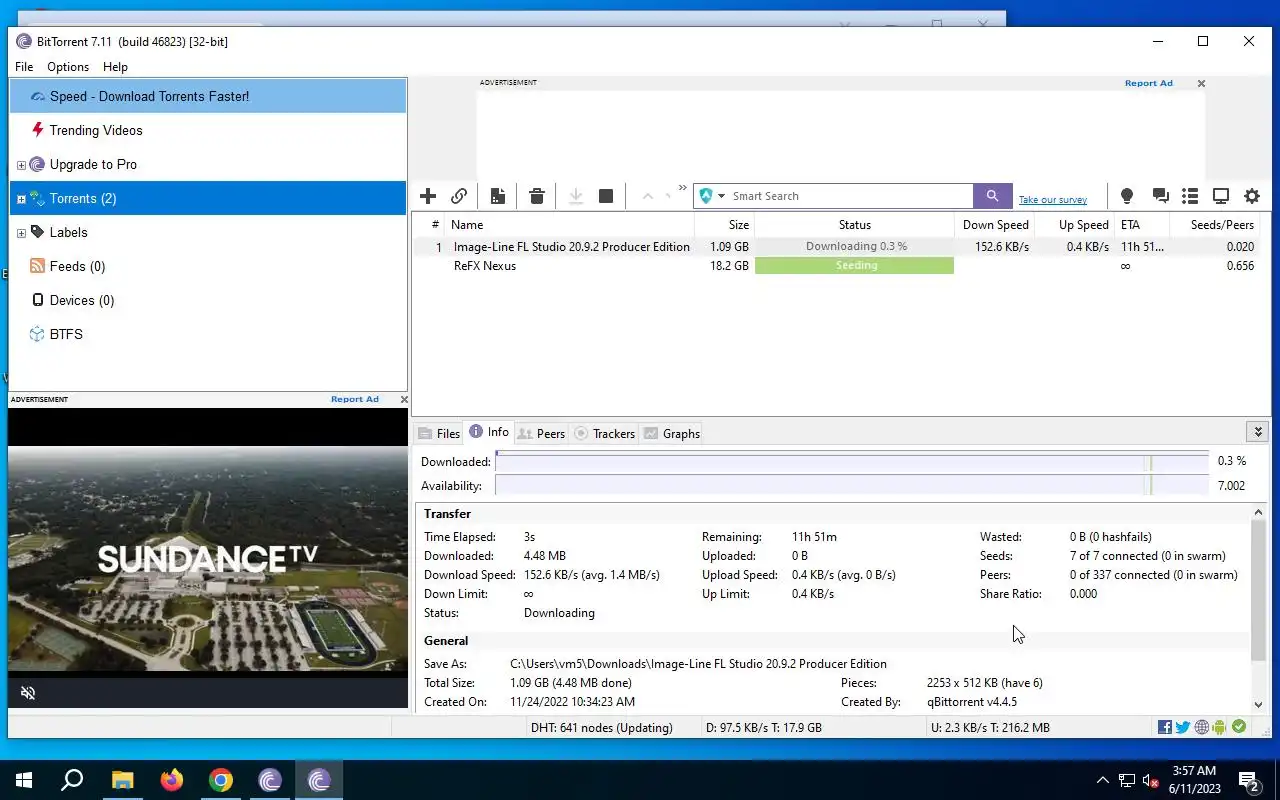Open the Take our survey link
Viewport: 1280px width, 800px height.
(x=1052, y=200)
